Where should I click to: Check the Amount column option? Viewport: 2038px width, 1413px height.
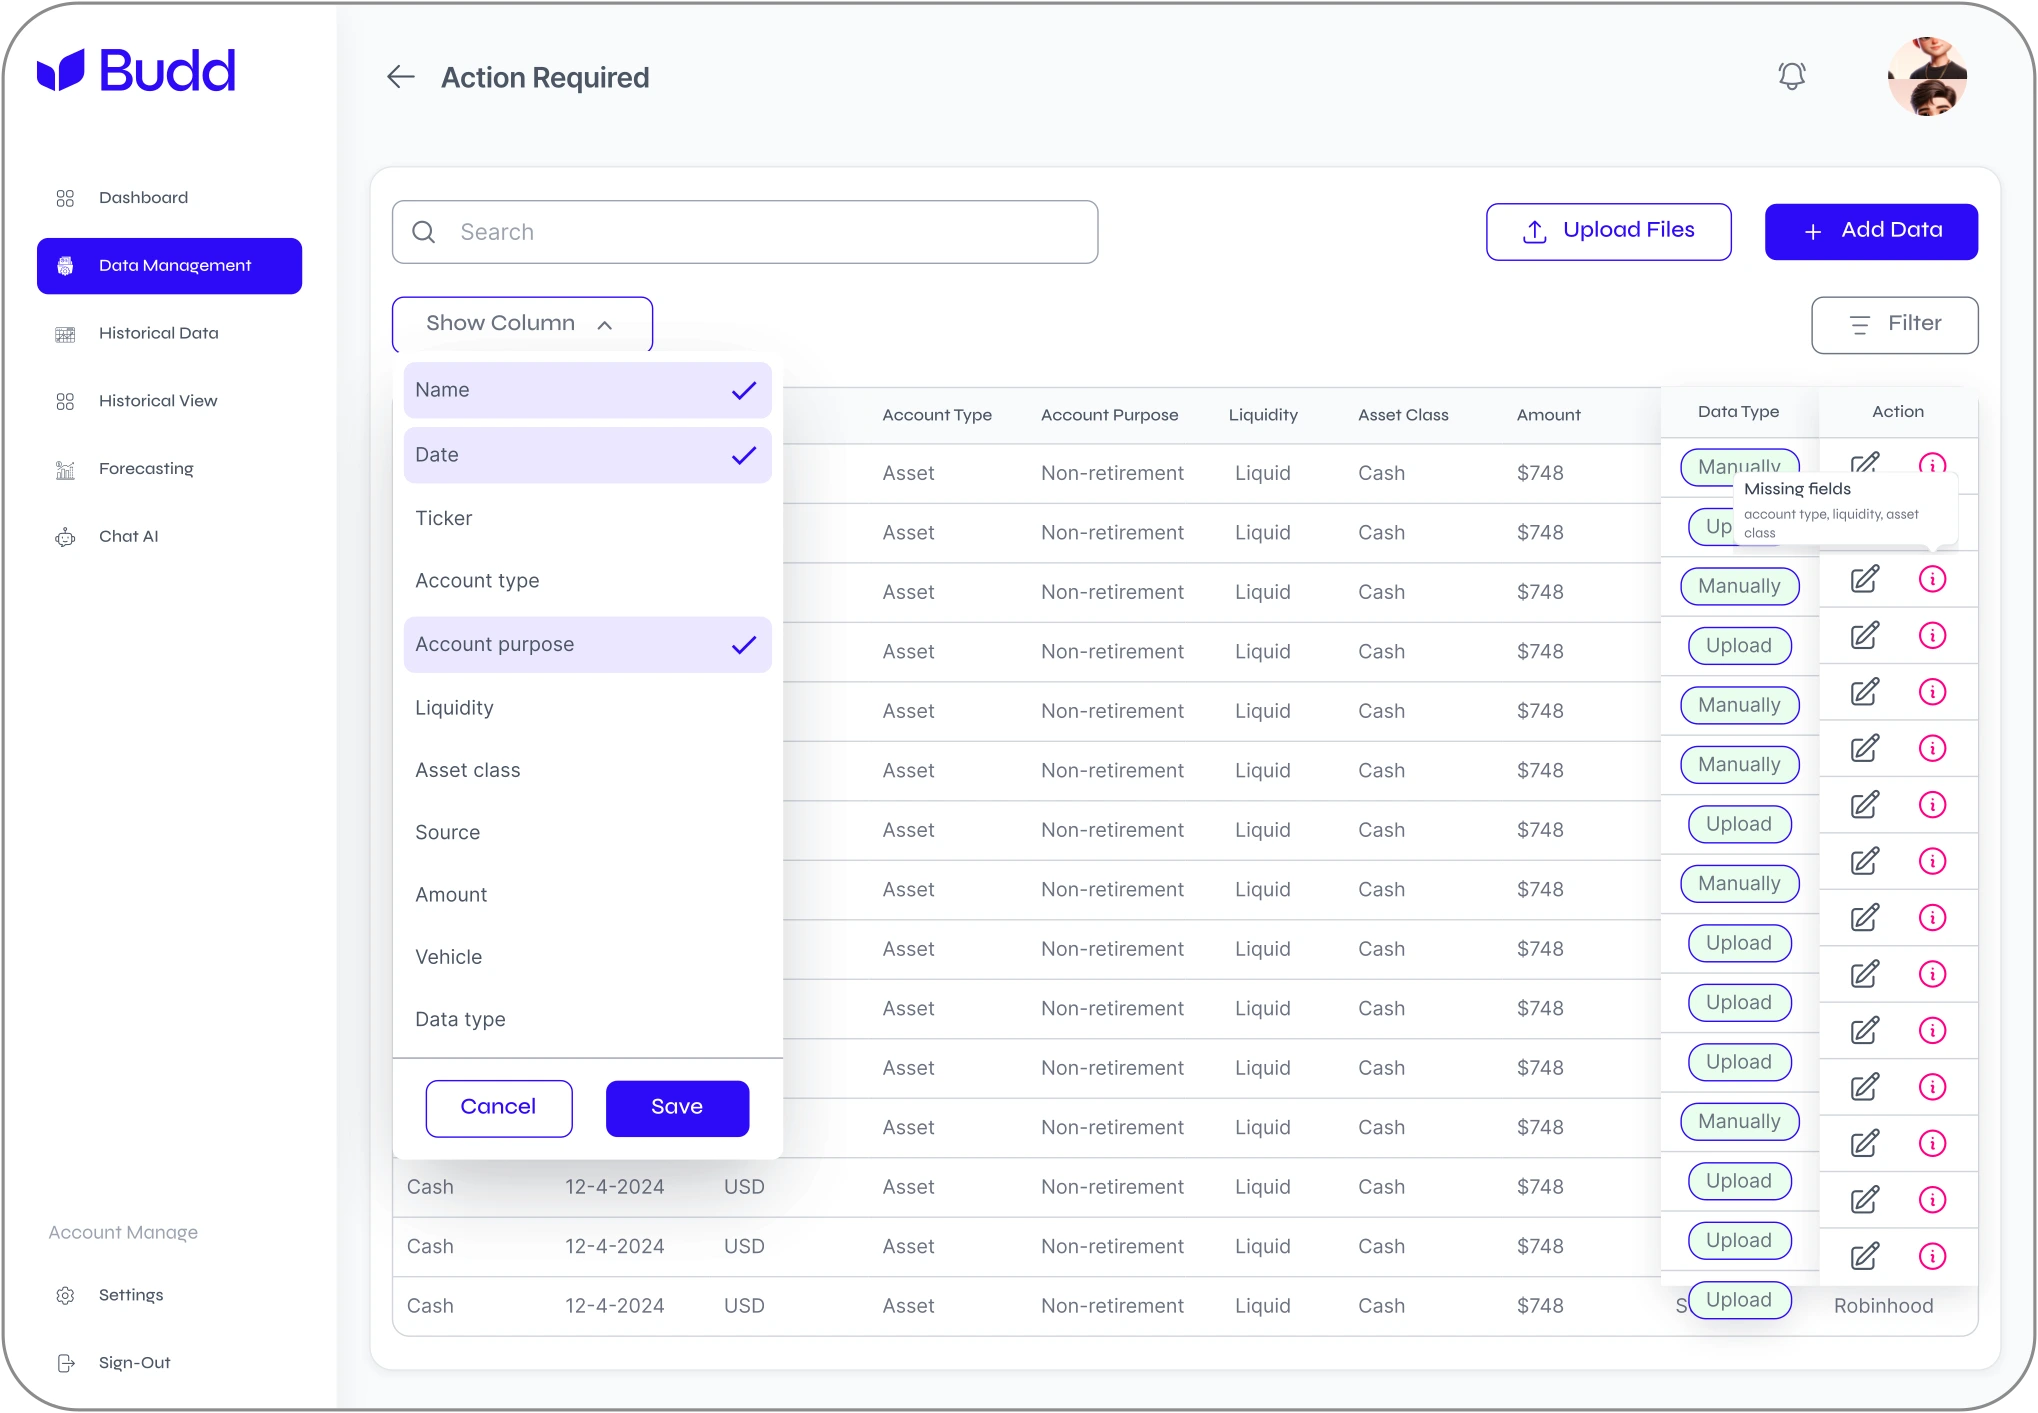pyautogui.click(x=587, y=895)
